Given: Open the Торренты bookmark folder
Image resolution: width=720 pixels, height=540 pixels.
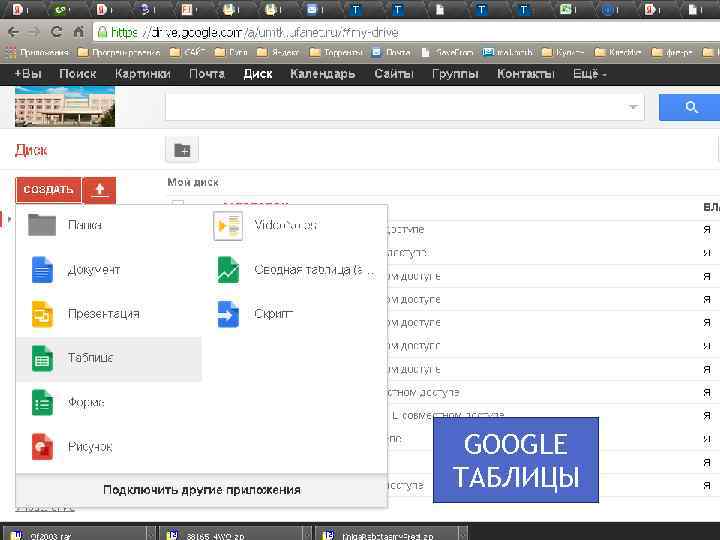Looking at the screenshot, I should point(336,52).
